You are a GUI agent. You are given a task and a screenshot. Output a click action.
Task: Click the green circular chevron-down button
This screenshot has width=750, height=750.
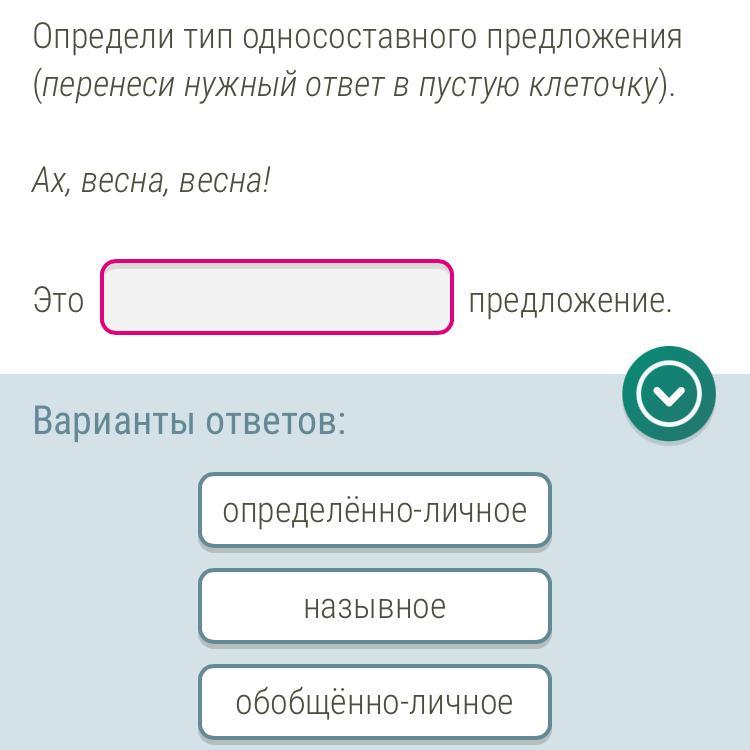click(x=668, y=393)
